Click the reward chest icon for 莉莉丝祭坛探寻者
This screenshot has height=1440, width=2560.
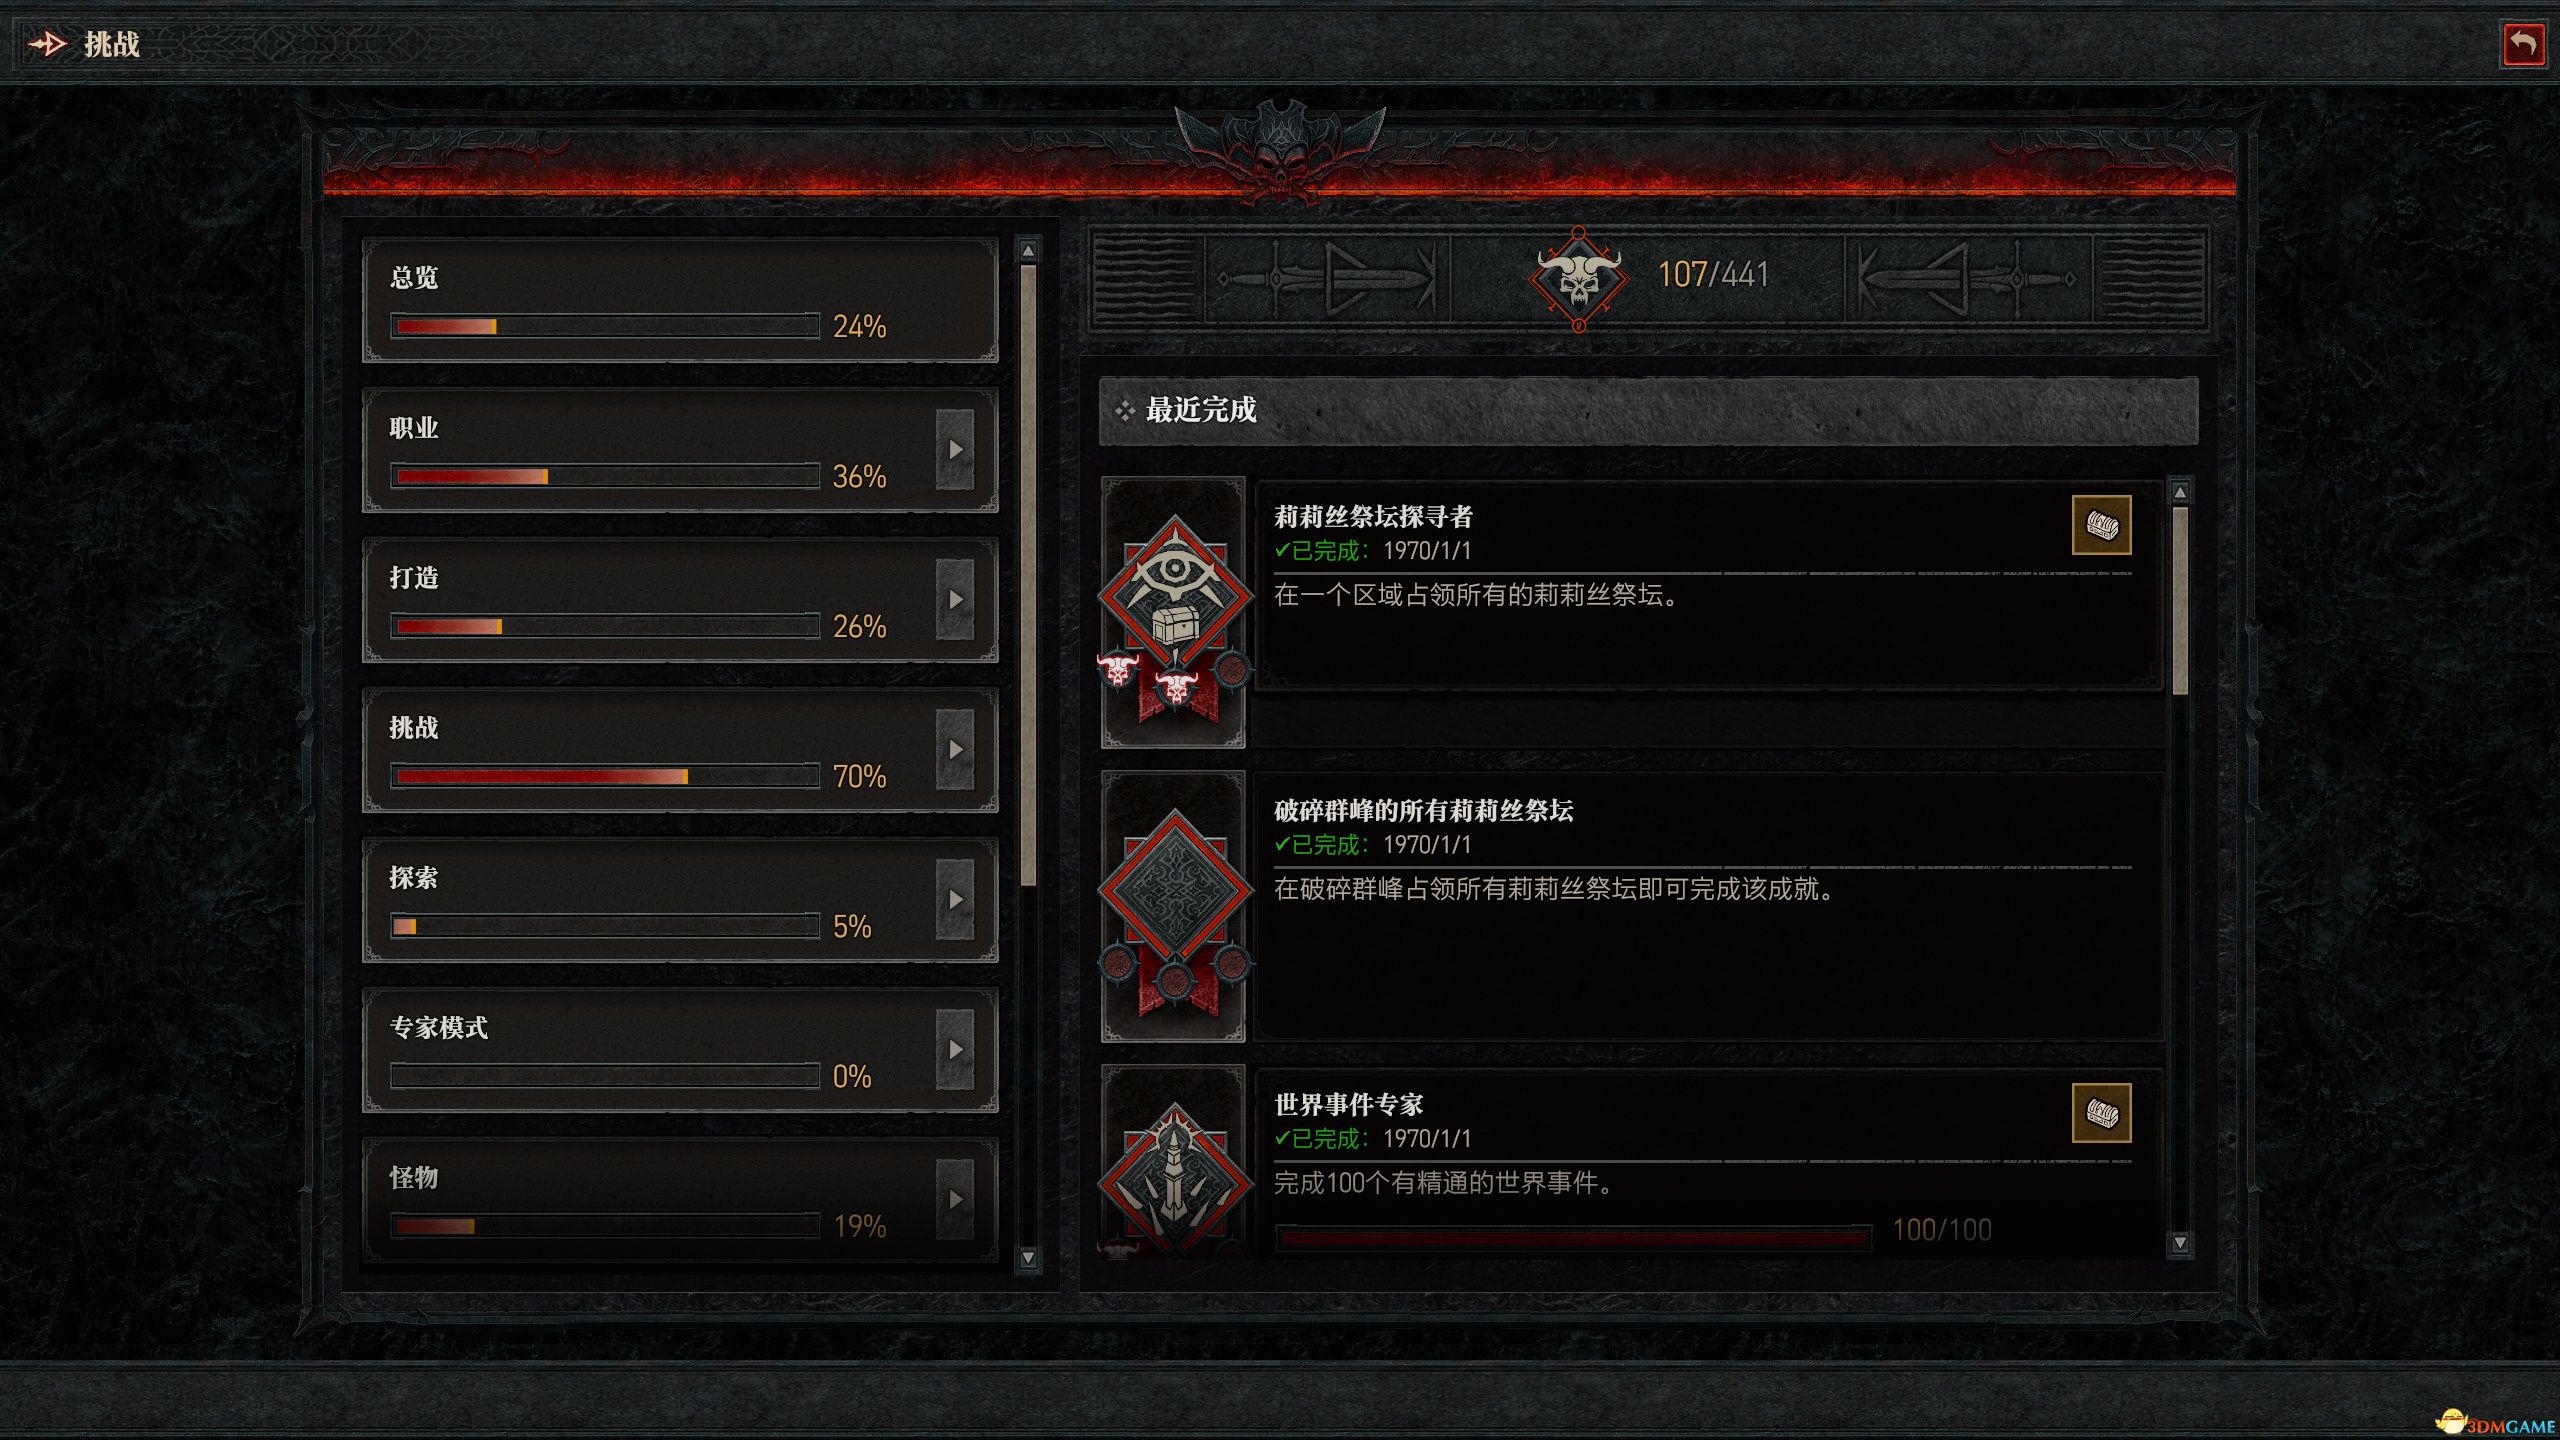click(x=2101, y=525)
